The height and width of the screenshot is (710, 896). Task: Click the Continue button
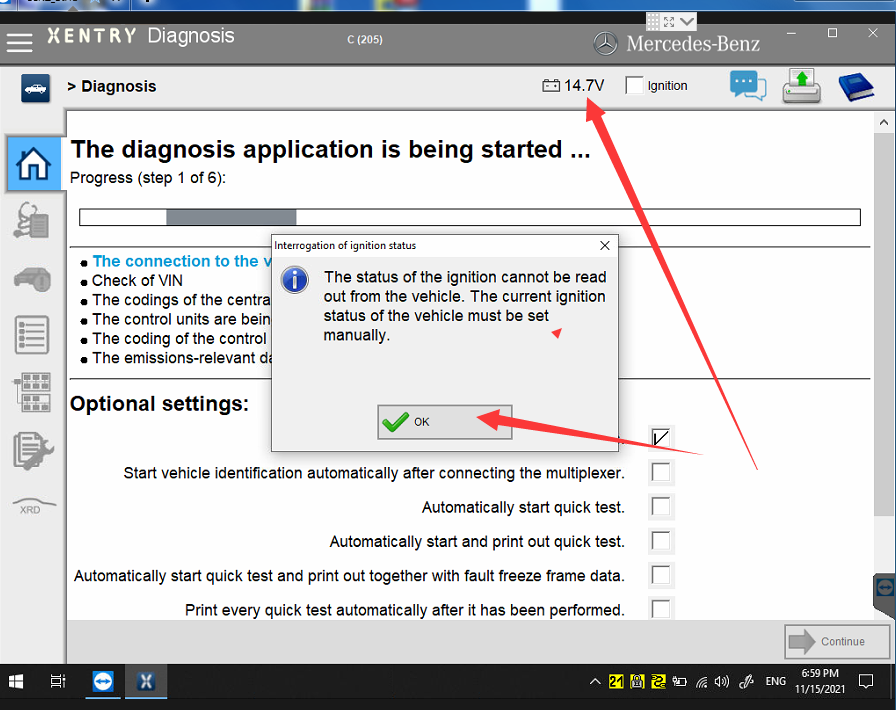pyautogui.click(x=837, y=641)
